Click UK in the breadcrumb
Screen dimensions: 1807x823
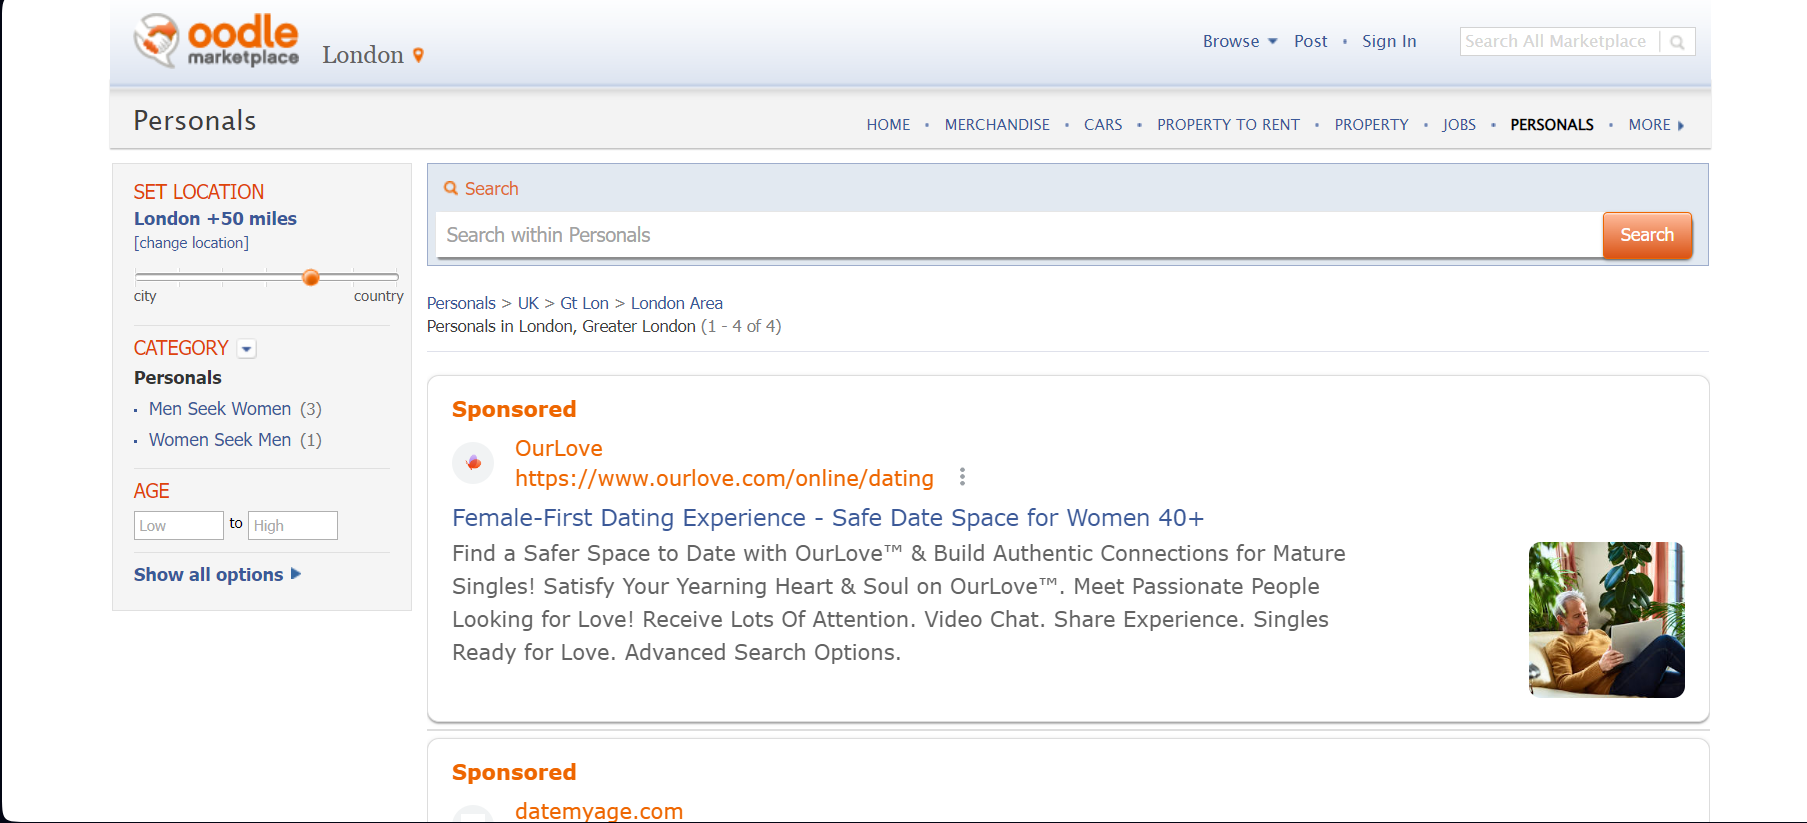(528, 303)
